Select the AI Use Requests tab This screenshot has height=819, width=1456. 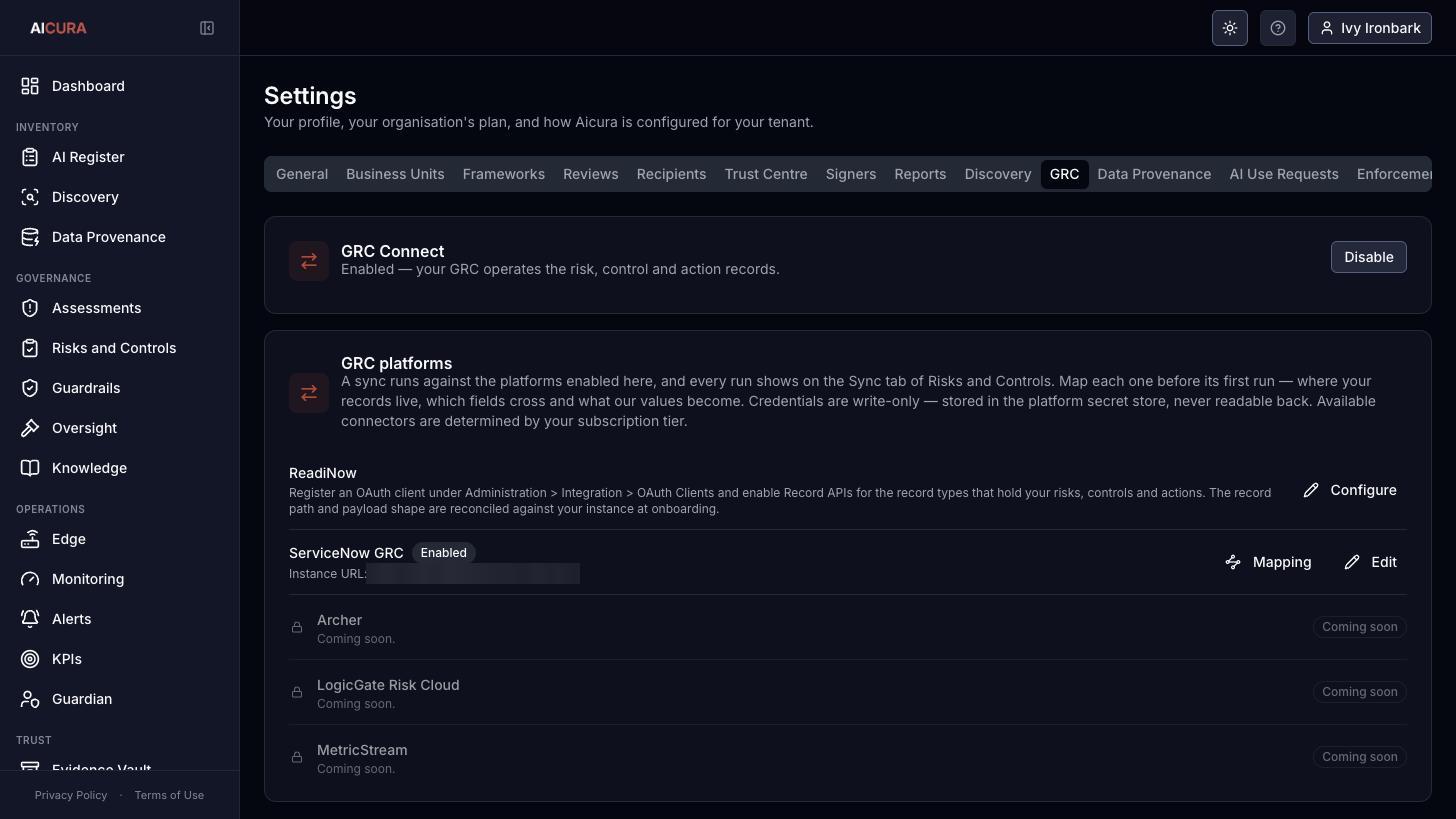coord(1284,174)
